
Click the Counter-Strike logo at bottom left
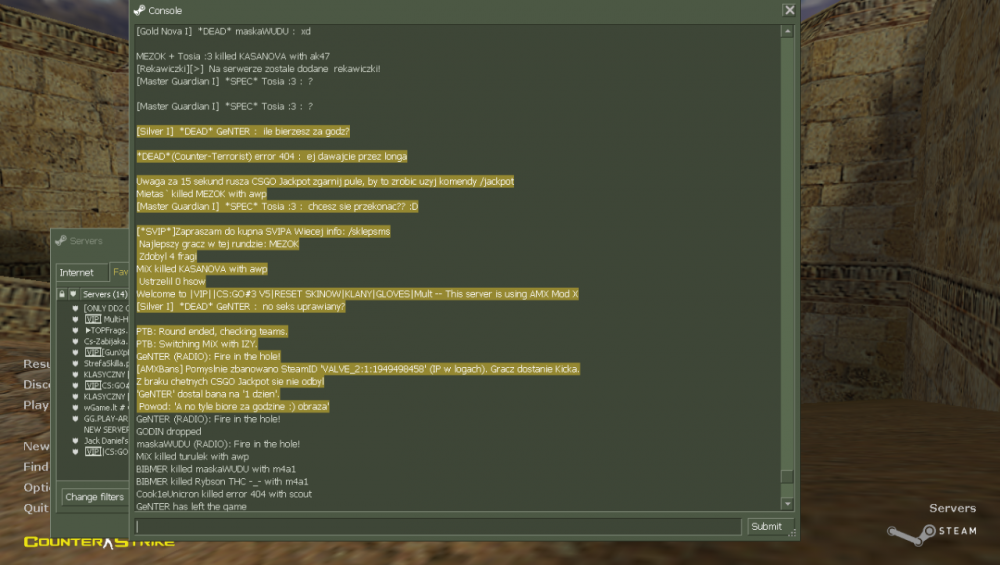98,542
